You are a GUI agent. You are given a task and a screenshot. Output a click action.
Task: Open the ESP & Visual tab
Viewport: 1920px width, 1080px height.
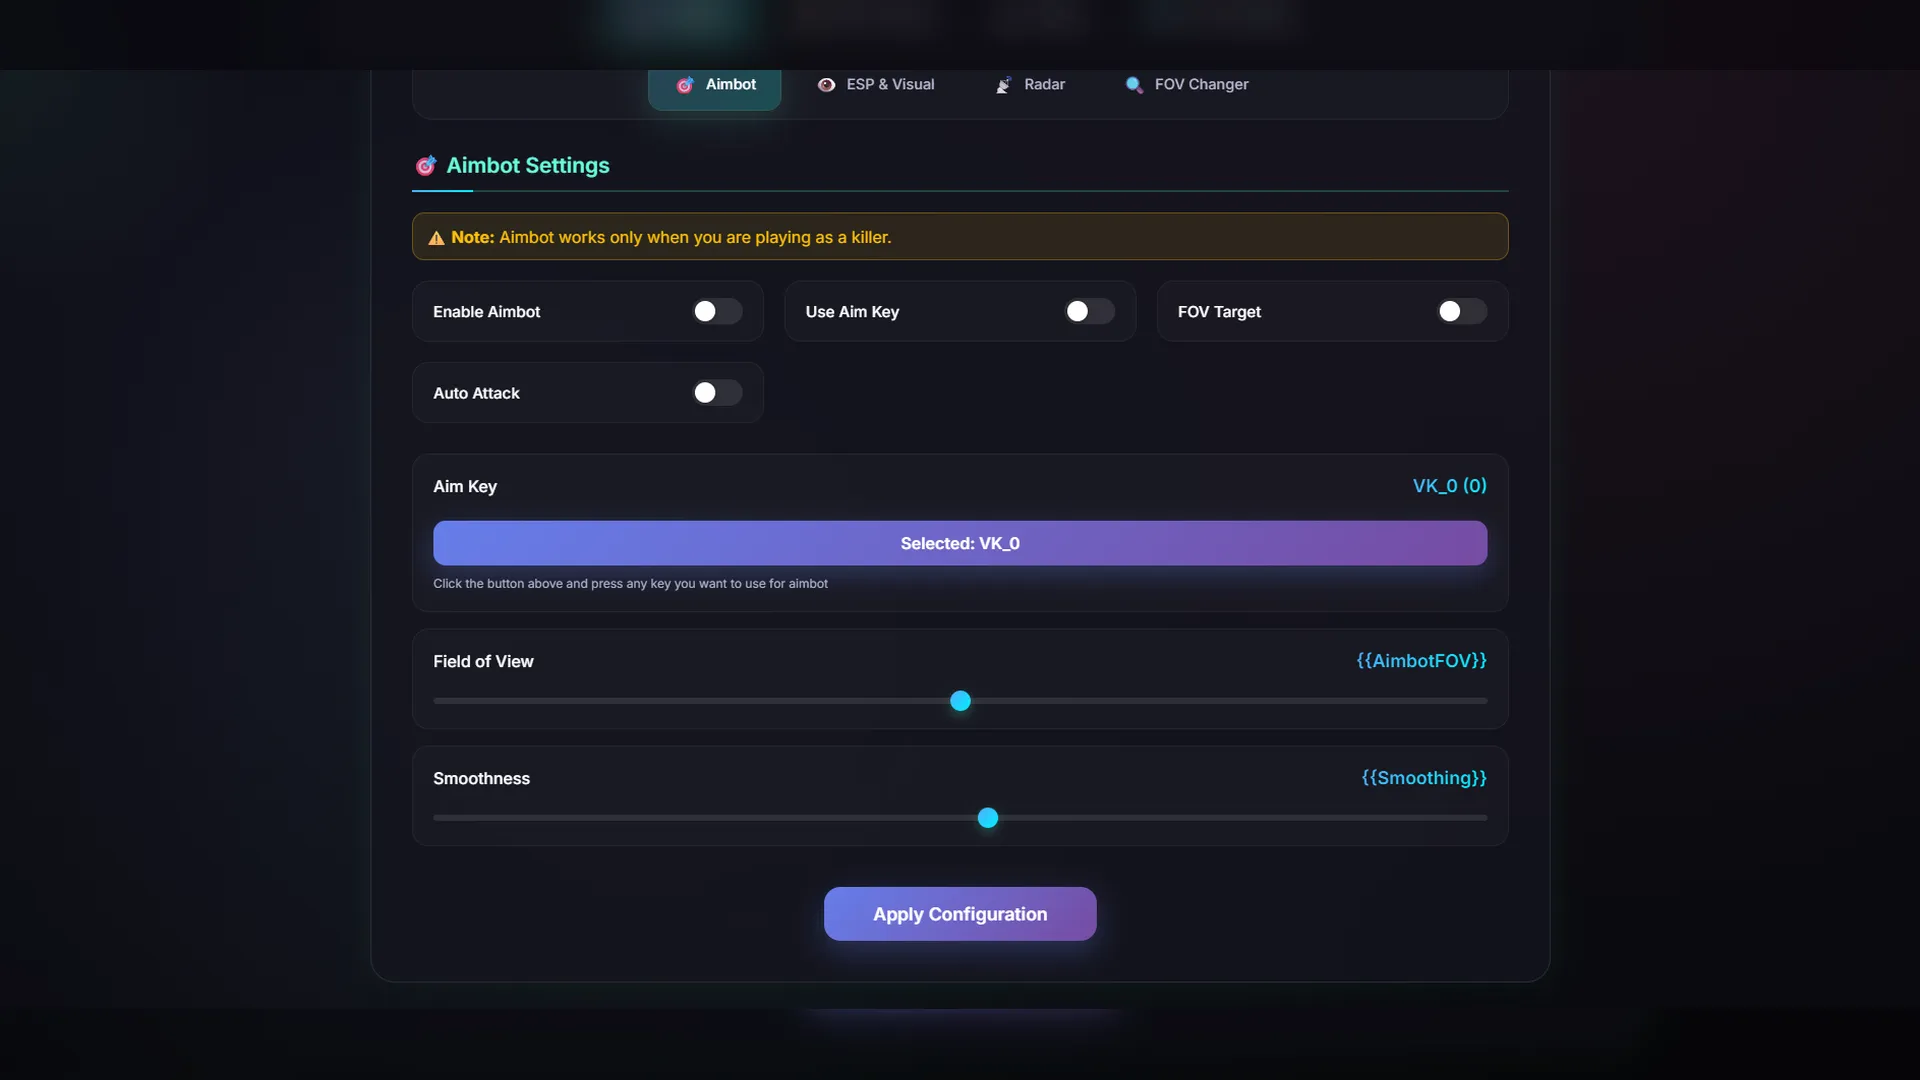[x=889, y=85]
